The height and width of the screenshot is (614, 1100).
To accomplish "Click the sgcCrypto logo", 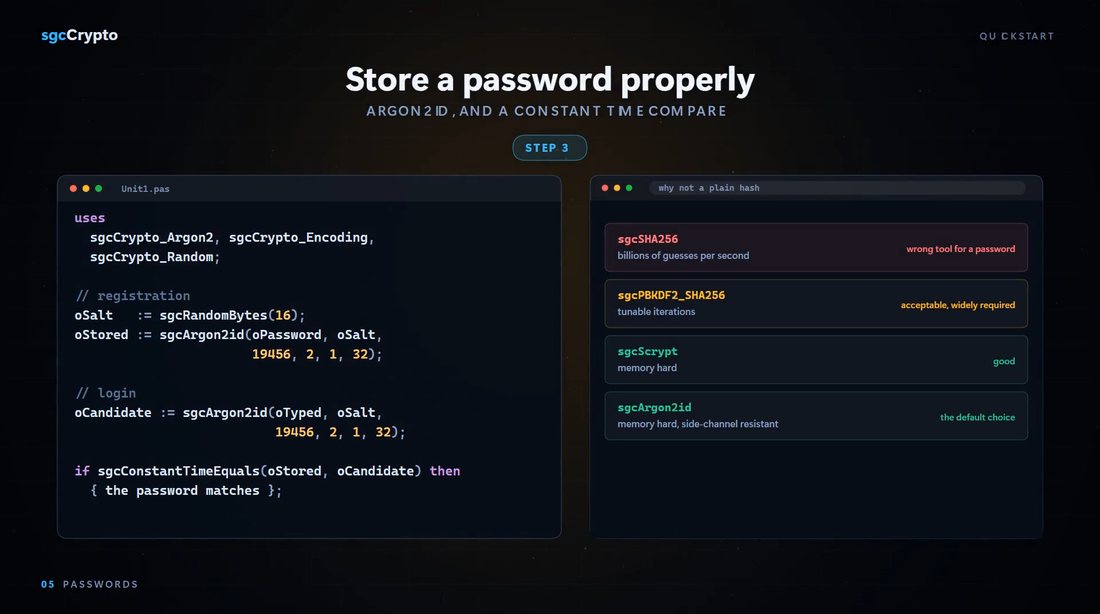I will [x=79, y=35].
